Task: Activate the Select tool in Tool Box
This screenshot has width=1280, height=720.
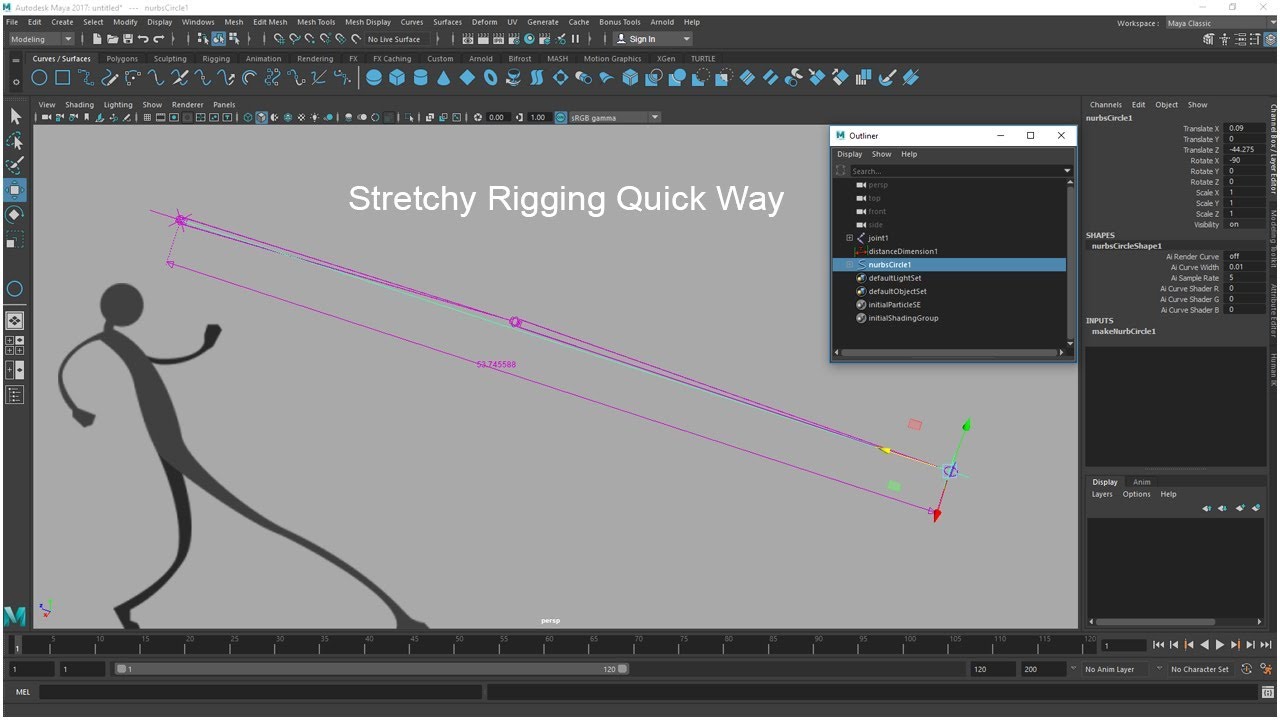Action: pyautogui.click(x=15, y=116)
